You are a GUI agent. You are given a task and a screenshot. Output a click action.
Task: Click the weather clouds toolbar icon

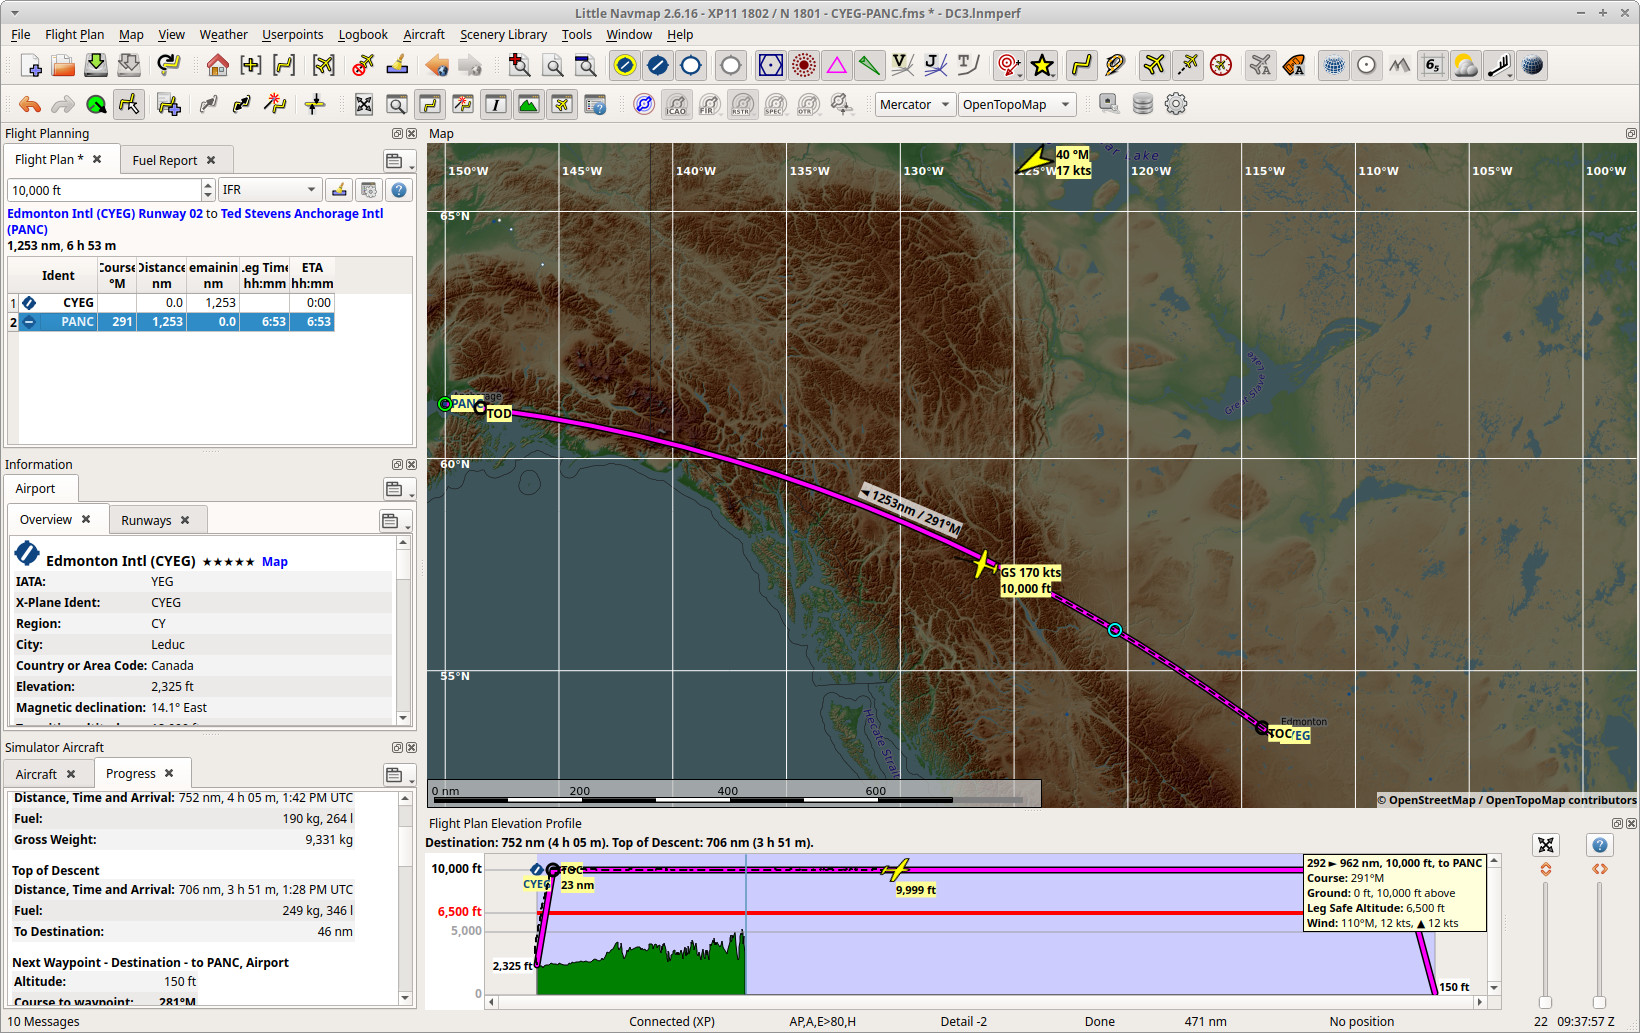(1466, 65)
